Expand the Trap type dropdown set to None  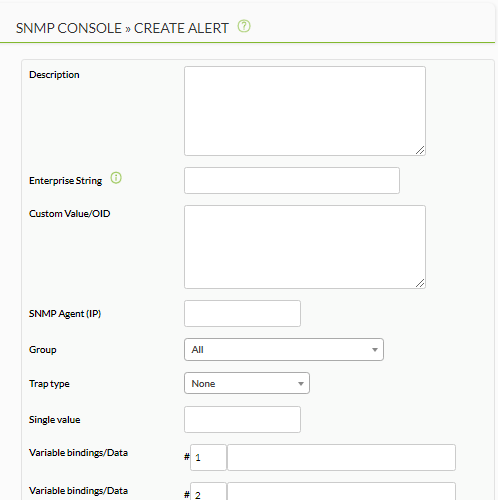pyautogui.click(x=247, y=383)
